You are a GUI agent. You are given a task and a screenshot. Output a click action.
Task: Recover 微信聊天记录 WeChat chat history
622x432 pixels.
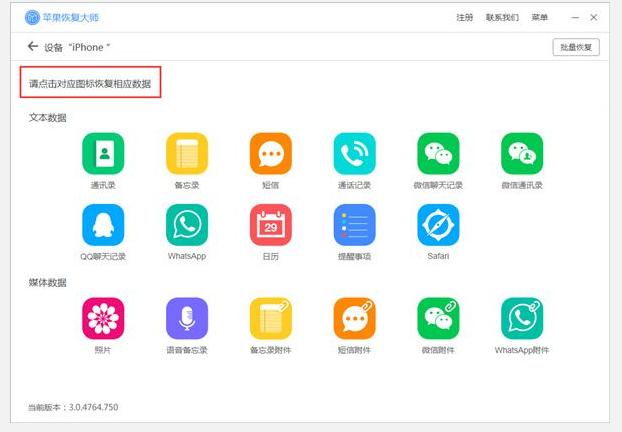438,154
